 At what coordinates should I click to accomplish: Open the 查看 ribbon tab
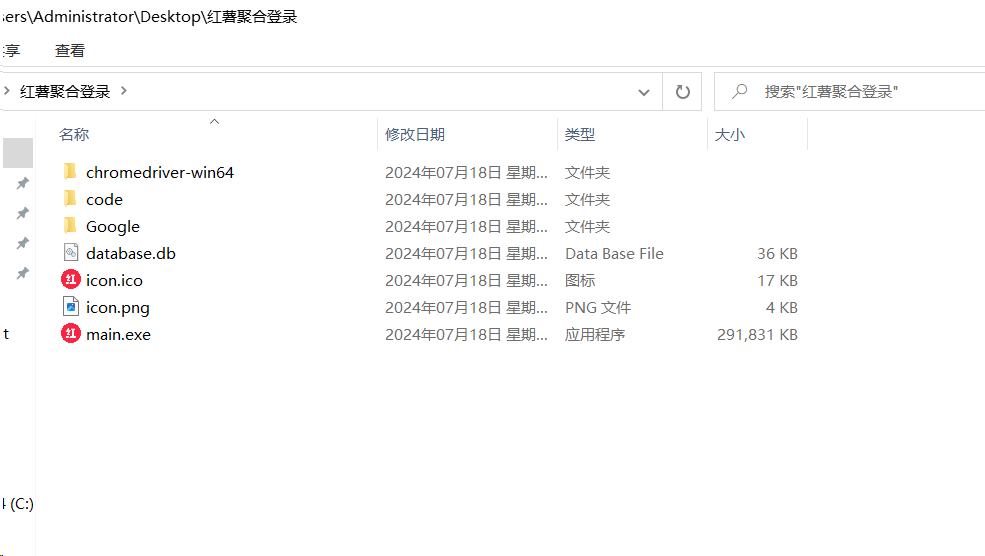70,50
